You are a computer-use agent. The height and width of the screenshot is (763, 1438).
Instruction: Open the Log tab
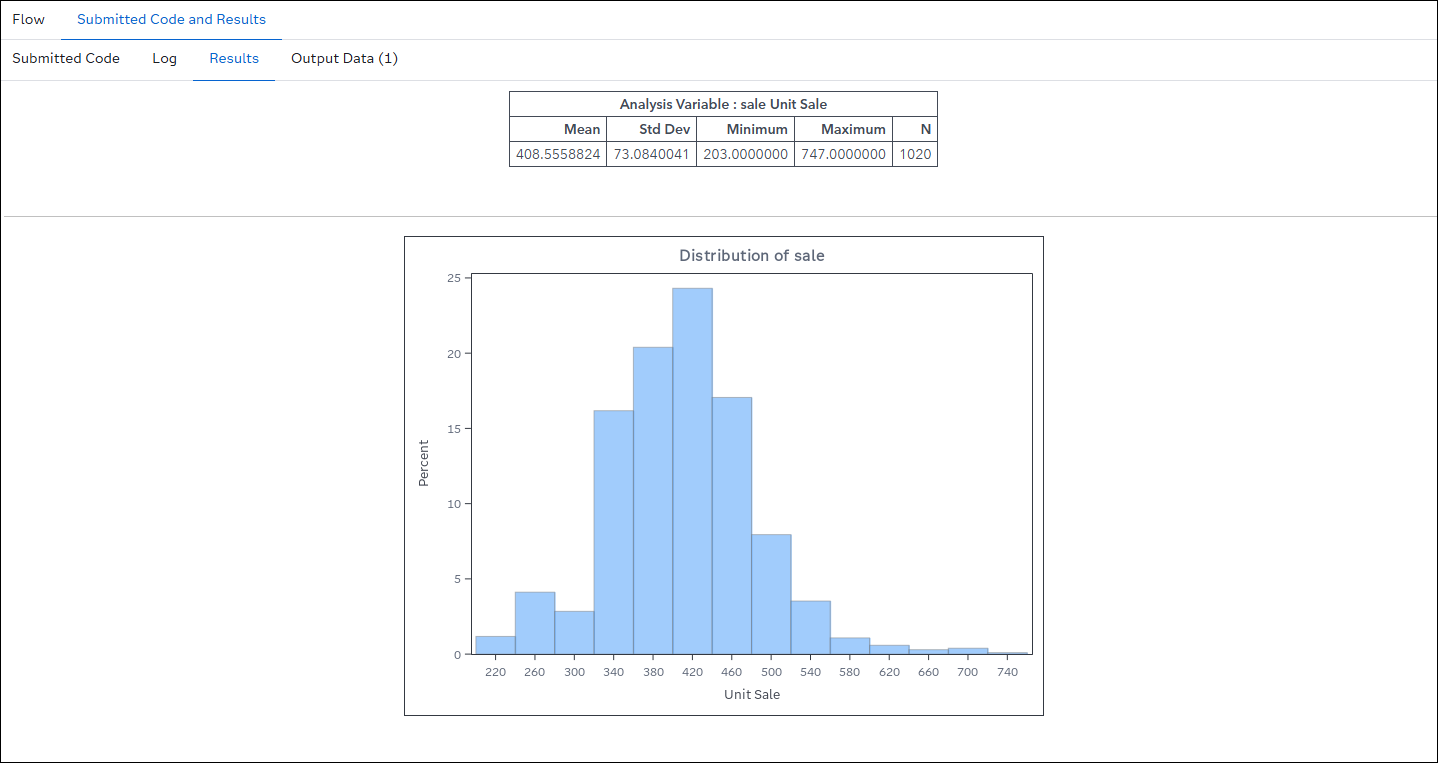coord(164,58)
